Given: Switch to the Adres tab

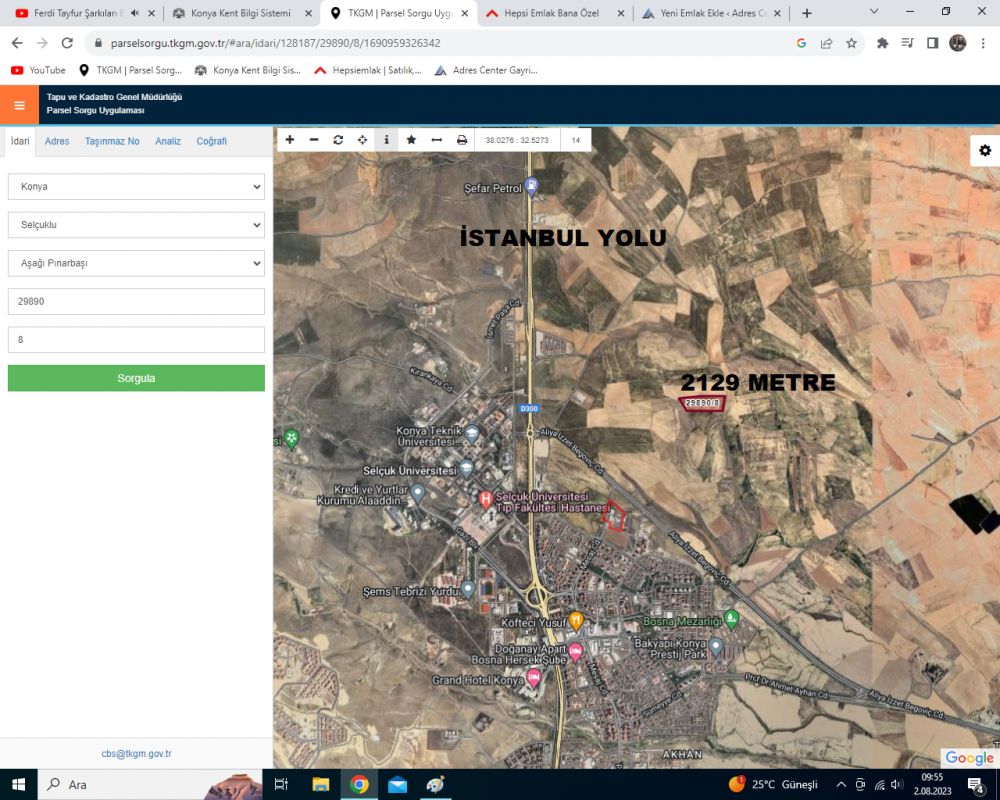Looking at the screenshot, I should click(x=57, y=141).
